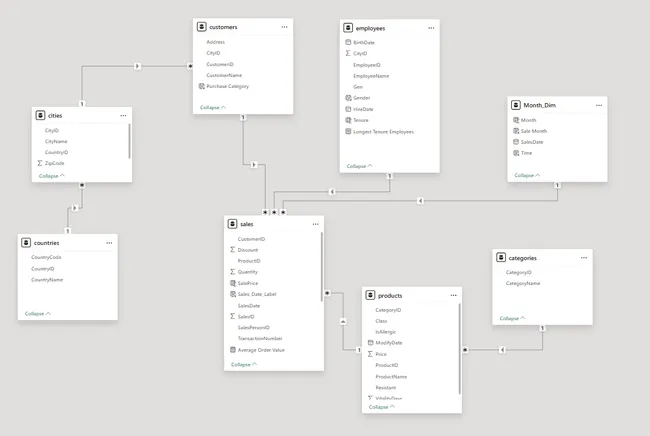Click the calendar icon next to BirthDate
Viewport: 650px width, 436px height.
click(x=348, y=42)
